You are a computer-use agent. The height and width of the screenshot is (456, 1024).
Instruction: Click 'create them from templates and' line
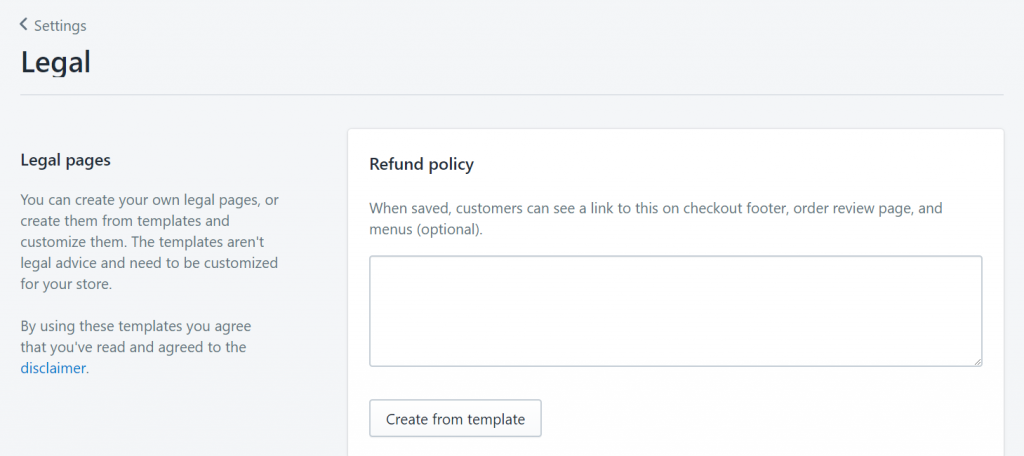(125, 221)
